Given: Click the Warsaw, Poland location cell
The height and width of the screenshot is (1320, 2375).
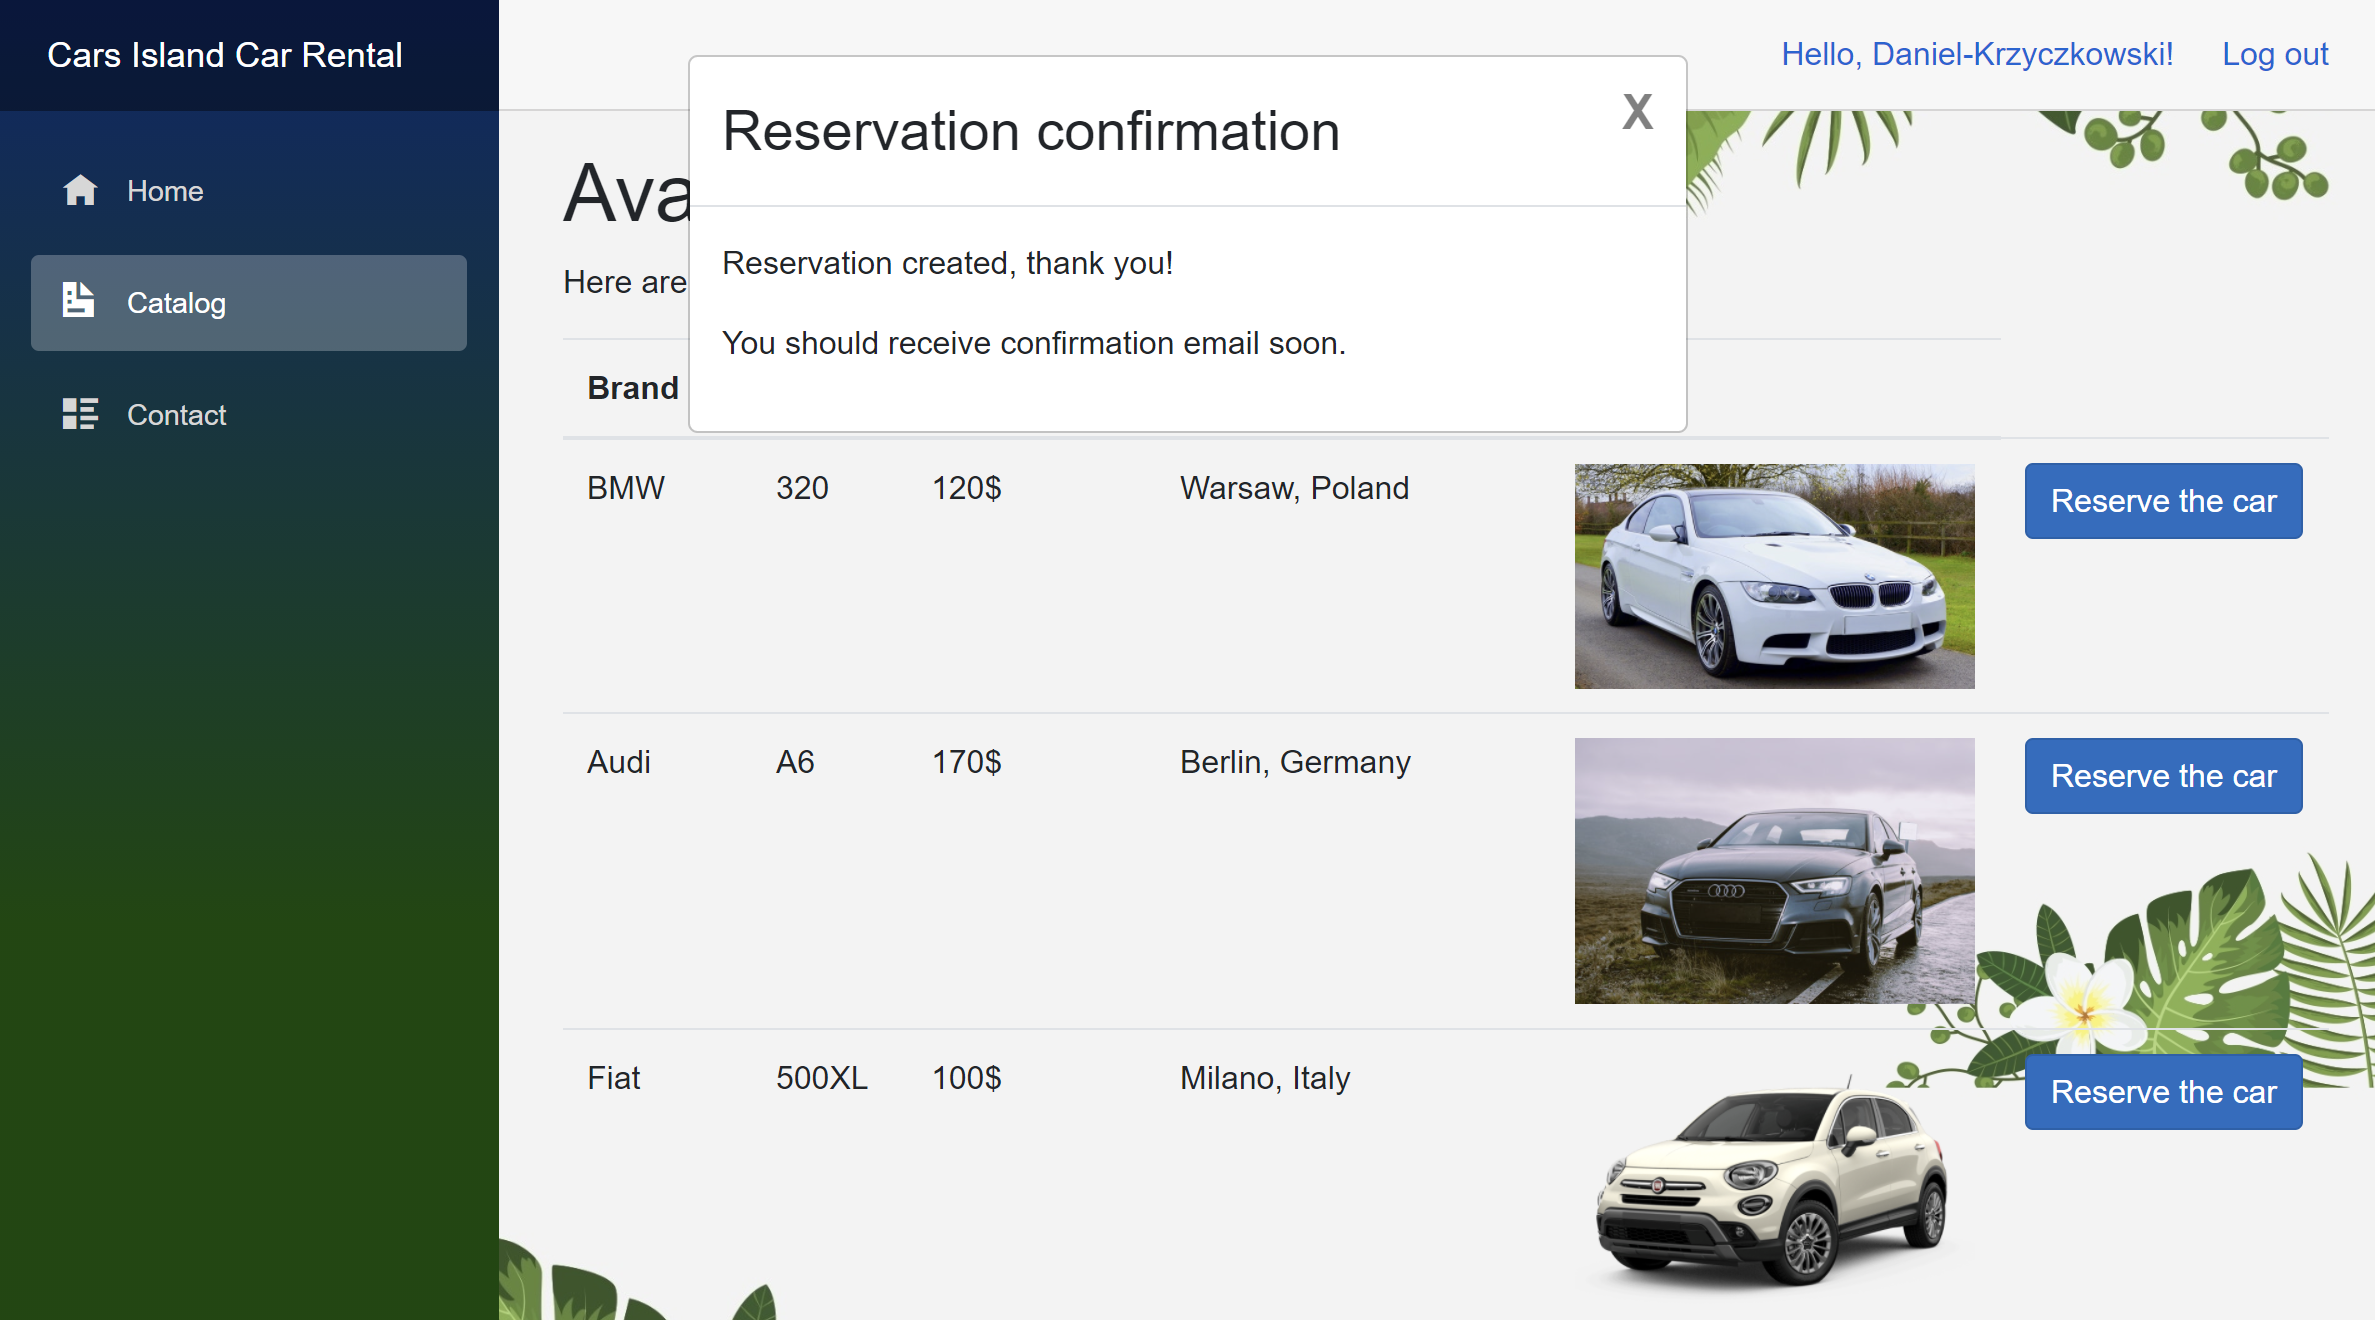Looking at the screenshot, I should click(x=1294, y=488).
